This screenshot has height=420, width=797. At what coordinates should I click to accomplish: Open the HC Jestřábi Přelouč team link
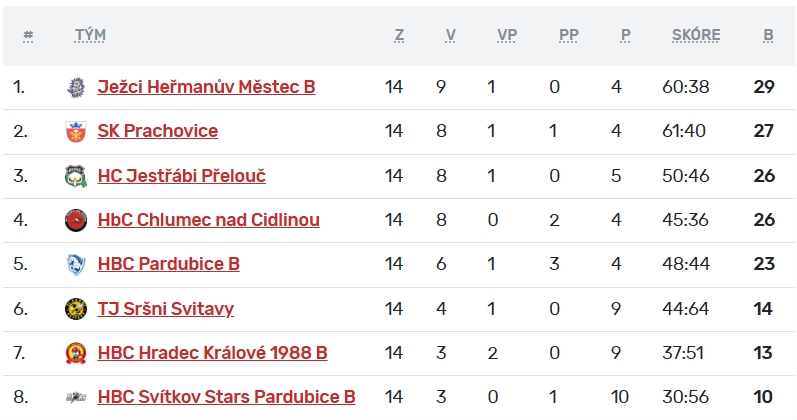point(181,176)
